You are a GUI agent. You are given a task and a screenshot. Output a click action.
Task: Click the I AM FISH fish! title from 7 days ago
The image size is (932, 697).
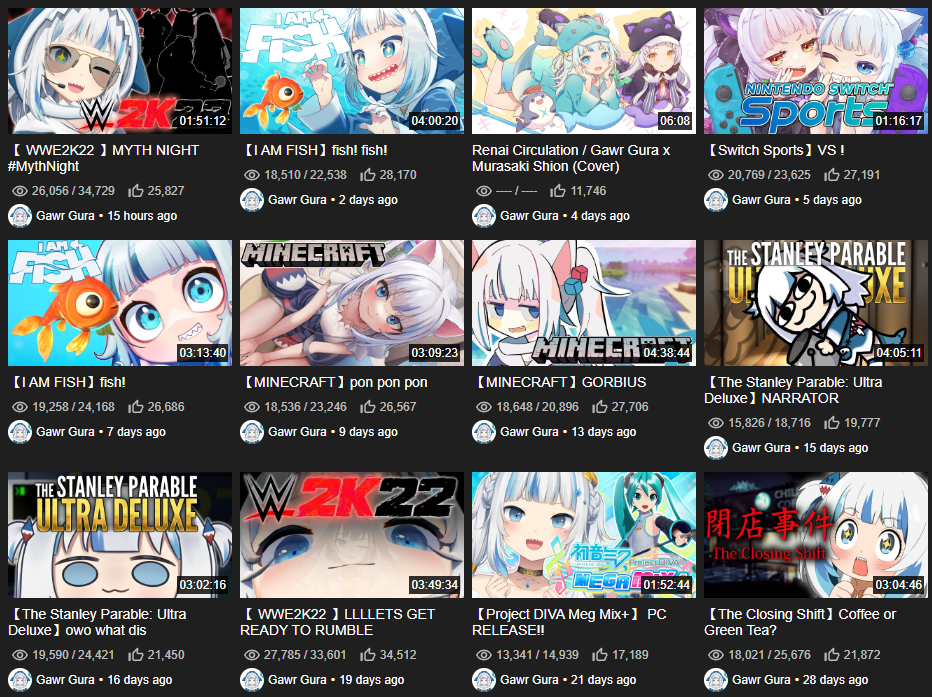67,382
